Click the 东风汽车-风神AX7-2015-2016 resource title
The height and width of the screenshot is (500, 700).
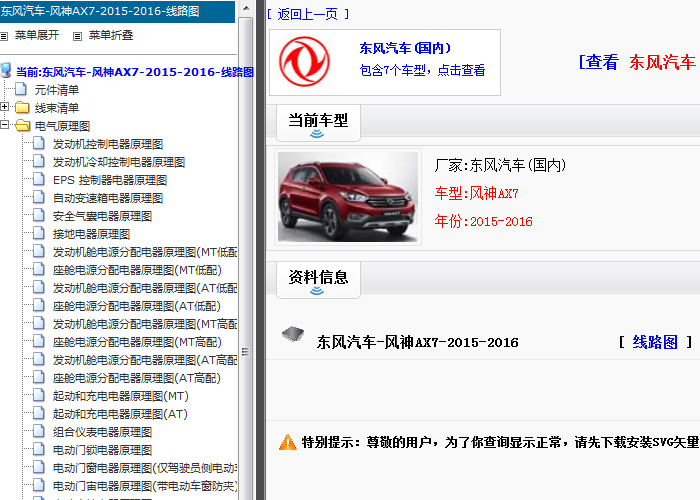417,342
